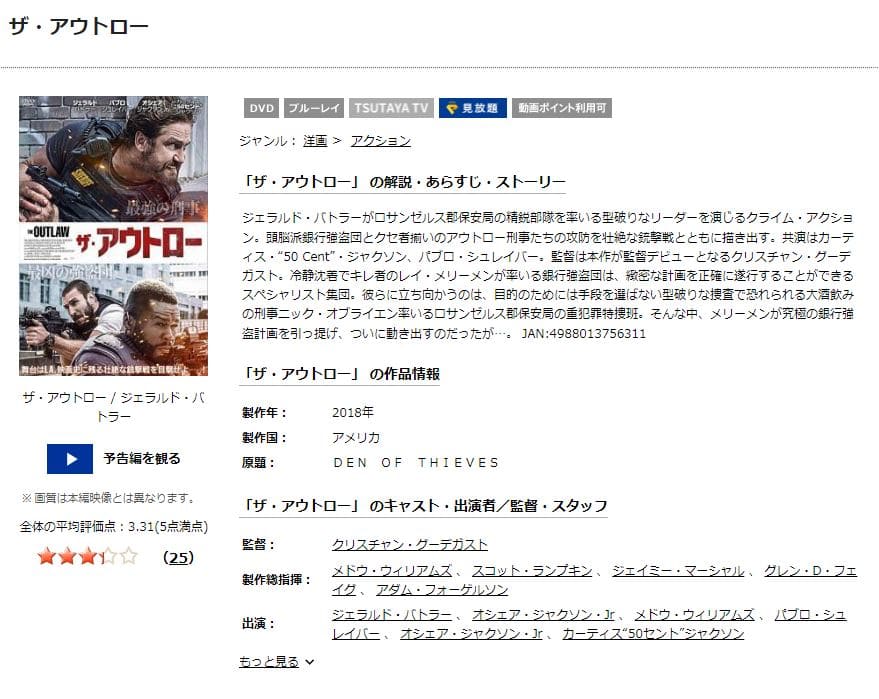Open カーティス"50セント"ジャクソン cast link

tap(653, 633)
